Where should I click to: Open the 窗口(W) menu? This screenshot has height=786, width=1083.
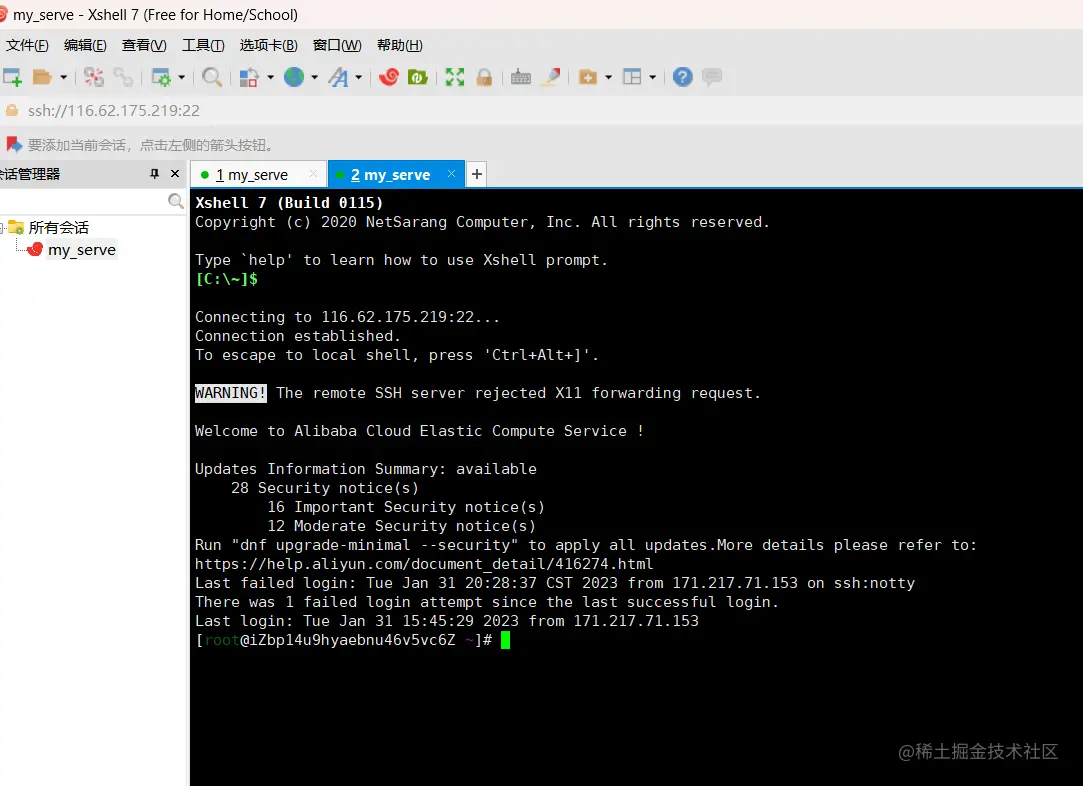(x=337, y=46)
